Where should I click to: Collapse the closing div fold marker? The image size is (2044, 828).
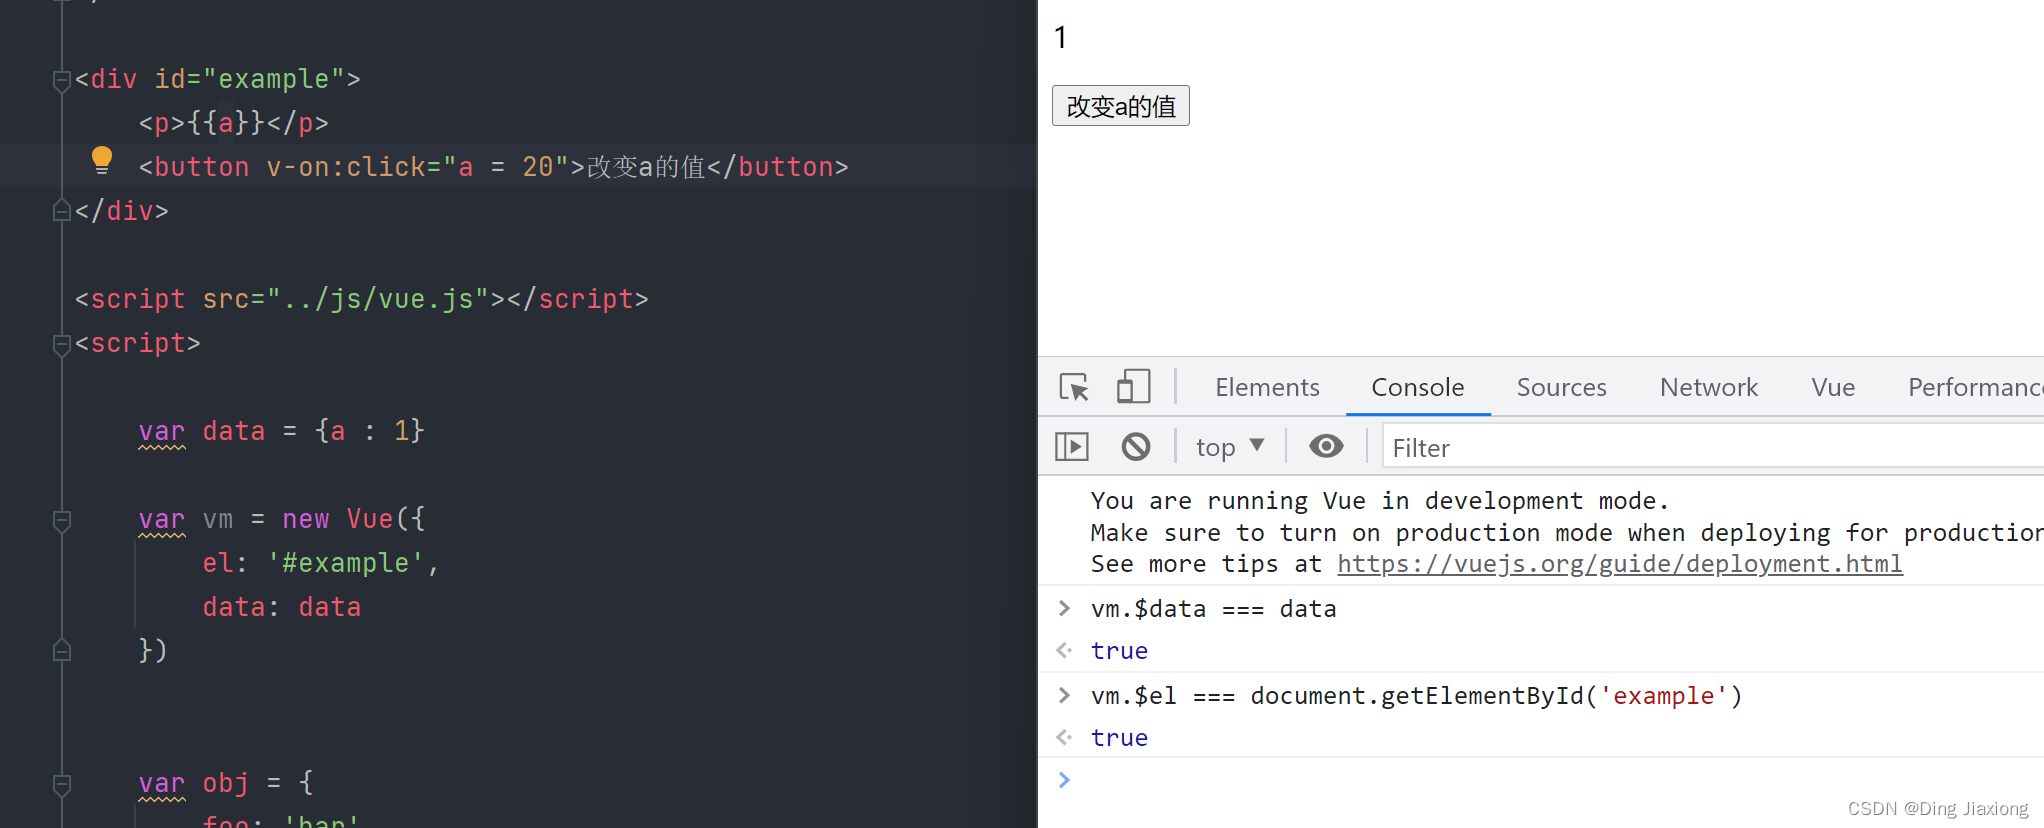click(62, 211)
